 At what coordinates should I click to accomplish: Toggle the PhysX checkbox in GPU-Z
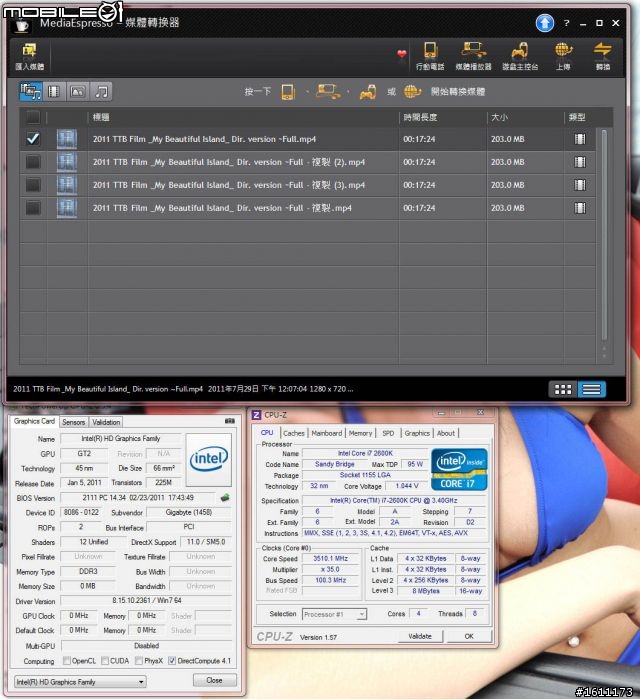139,660
